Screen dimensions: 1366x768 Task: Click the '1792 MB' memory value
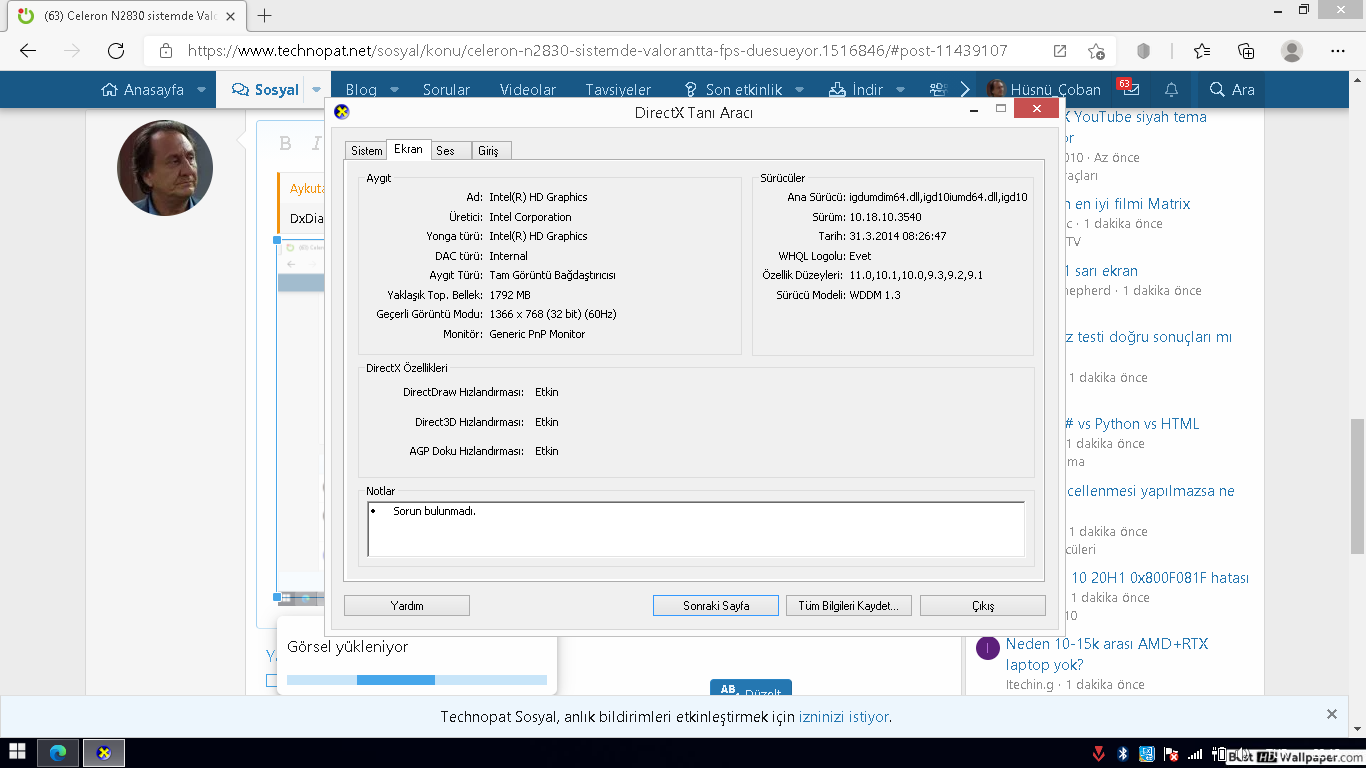click(x=510, y=295)
